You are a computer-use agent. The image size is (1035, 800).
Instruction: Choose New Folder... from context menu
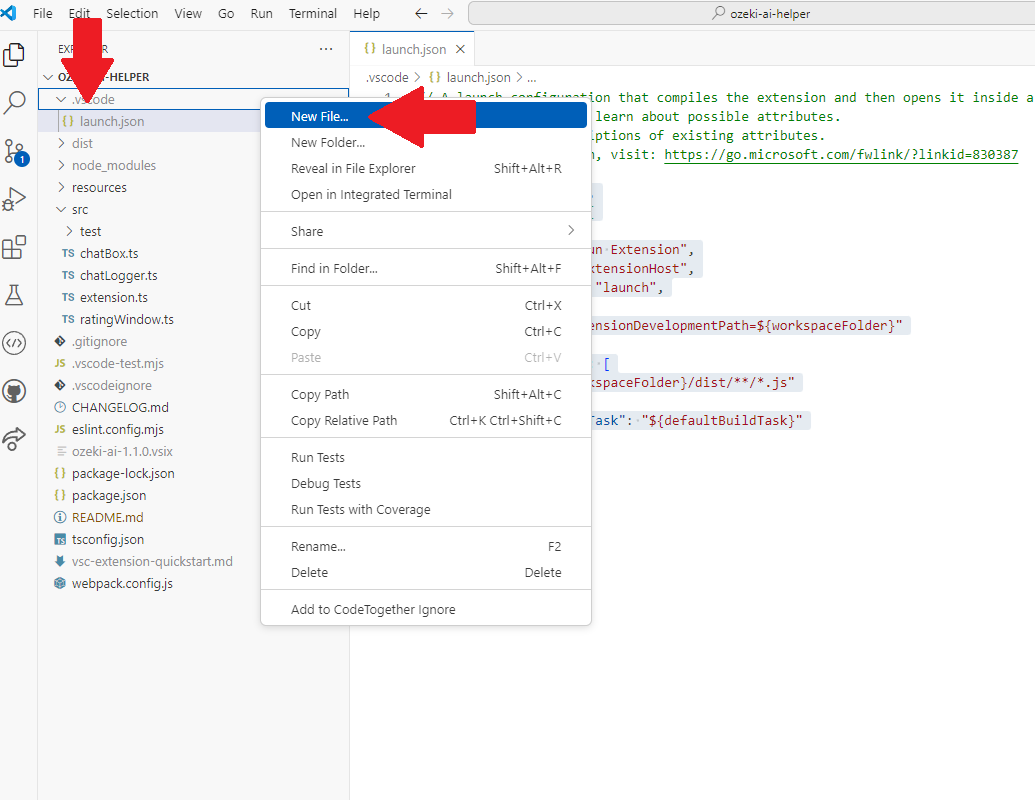point(426,143)
